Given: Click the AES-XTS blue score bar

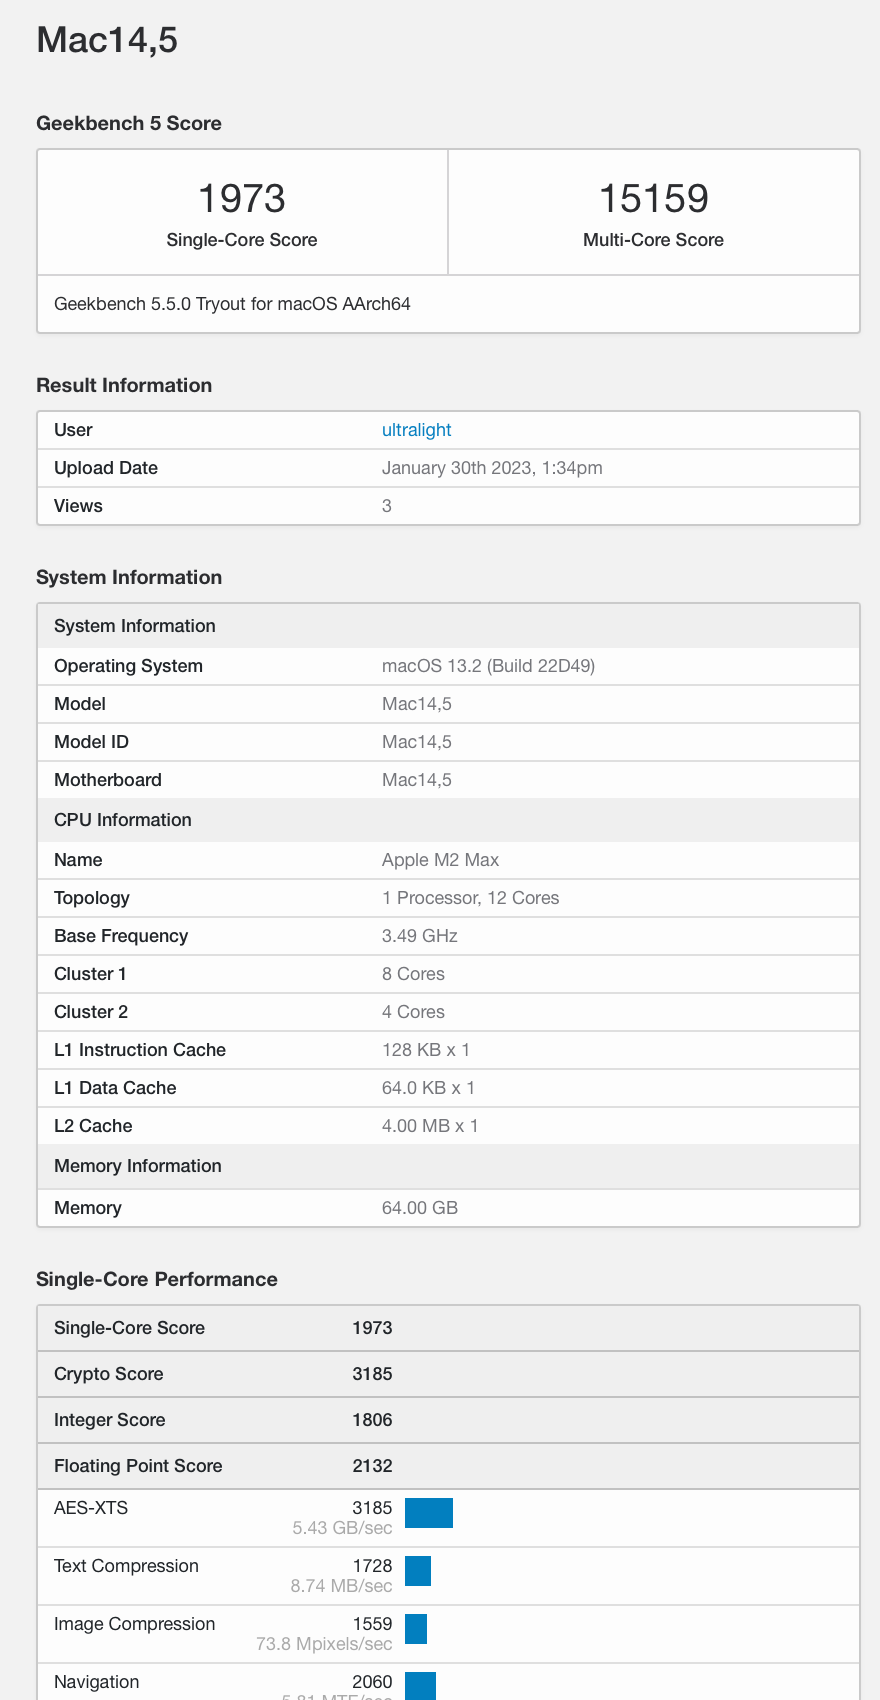Looking at the screenshot, I should (429, 1513).
